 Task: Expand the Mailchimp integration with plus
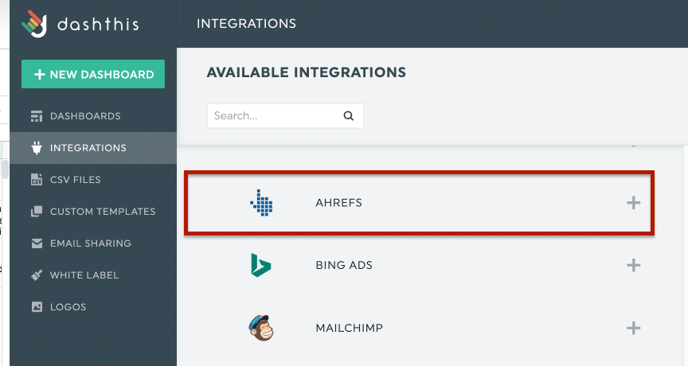(633, 328)
